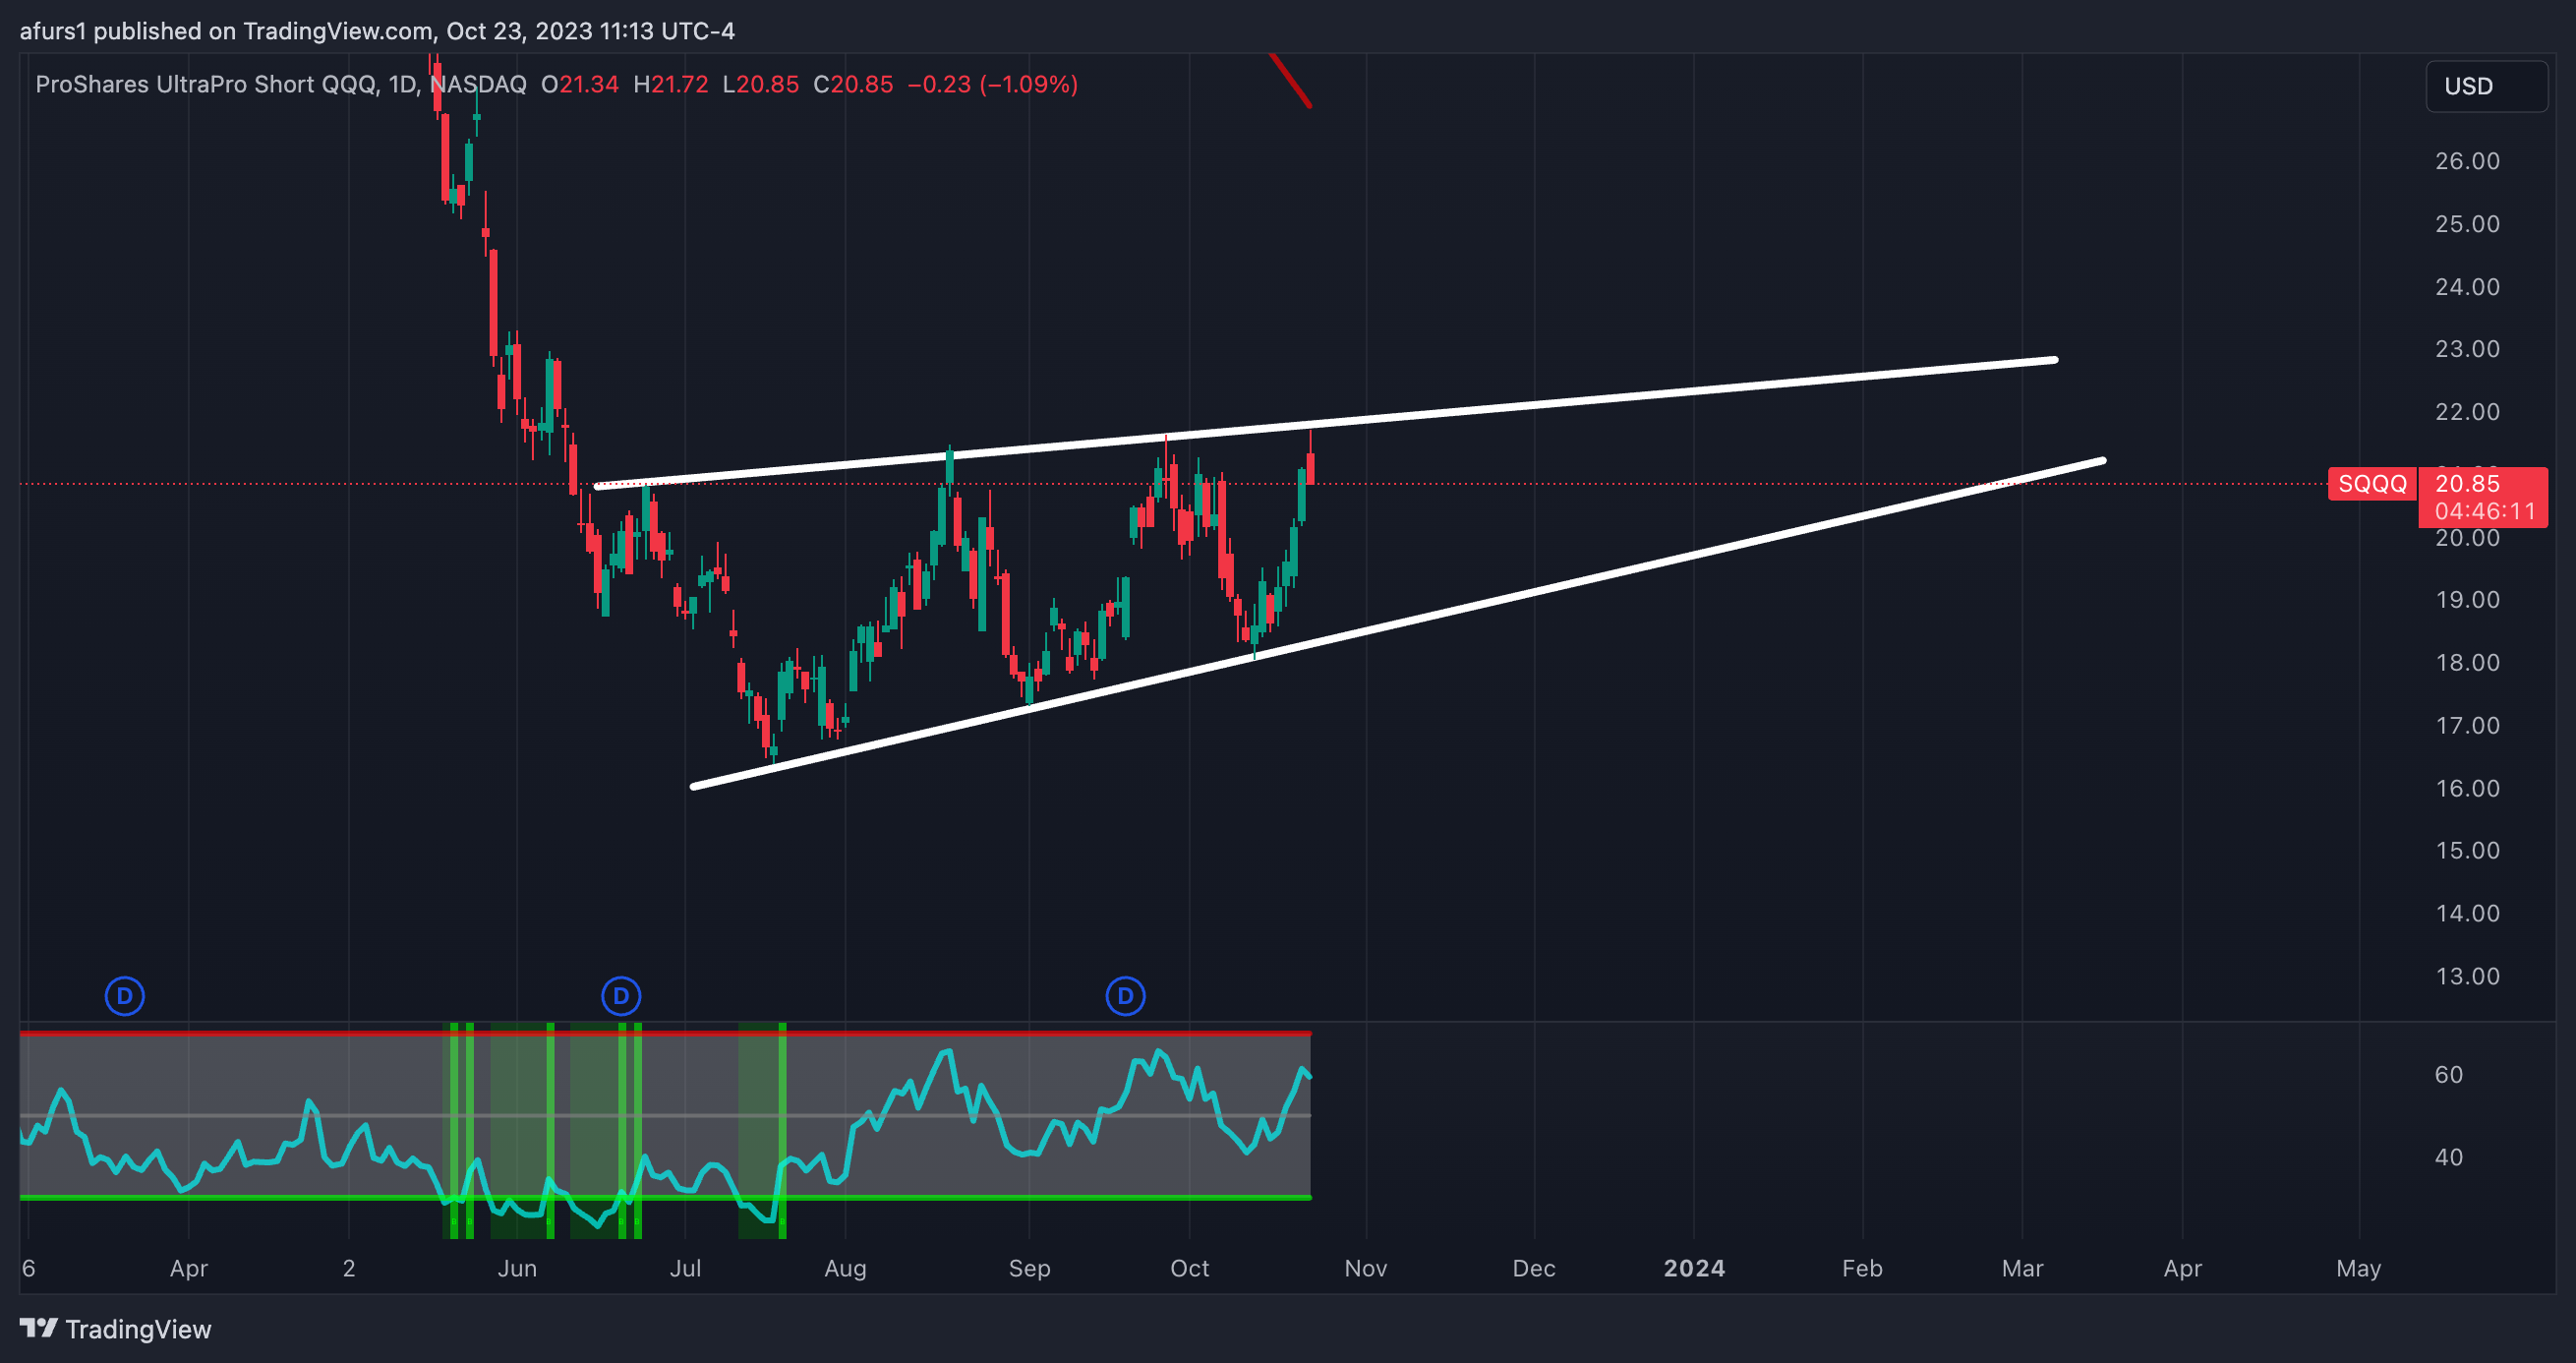This screenshot has height=1363, width=2576.
Task: Click the published-by header text
Action: click(x=377, y=31)
